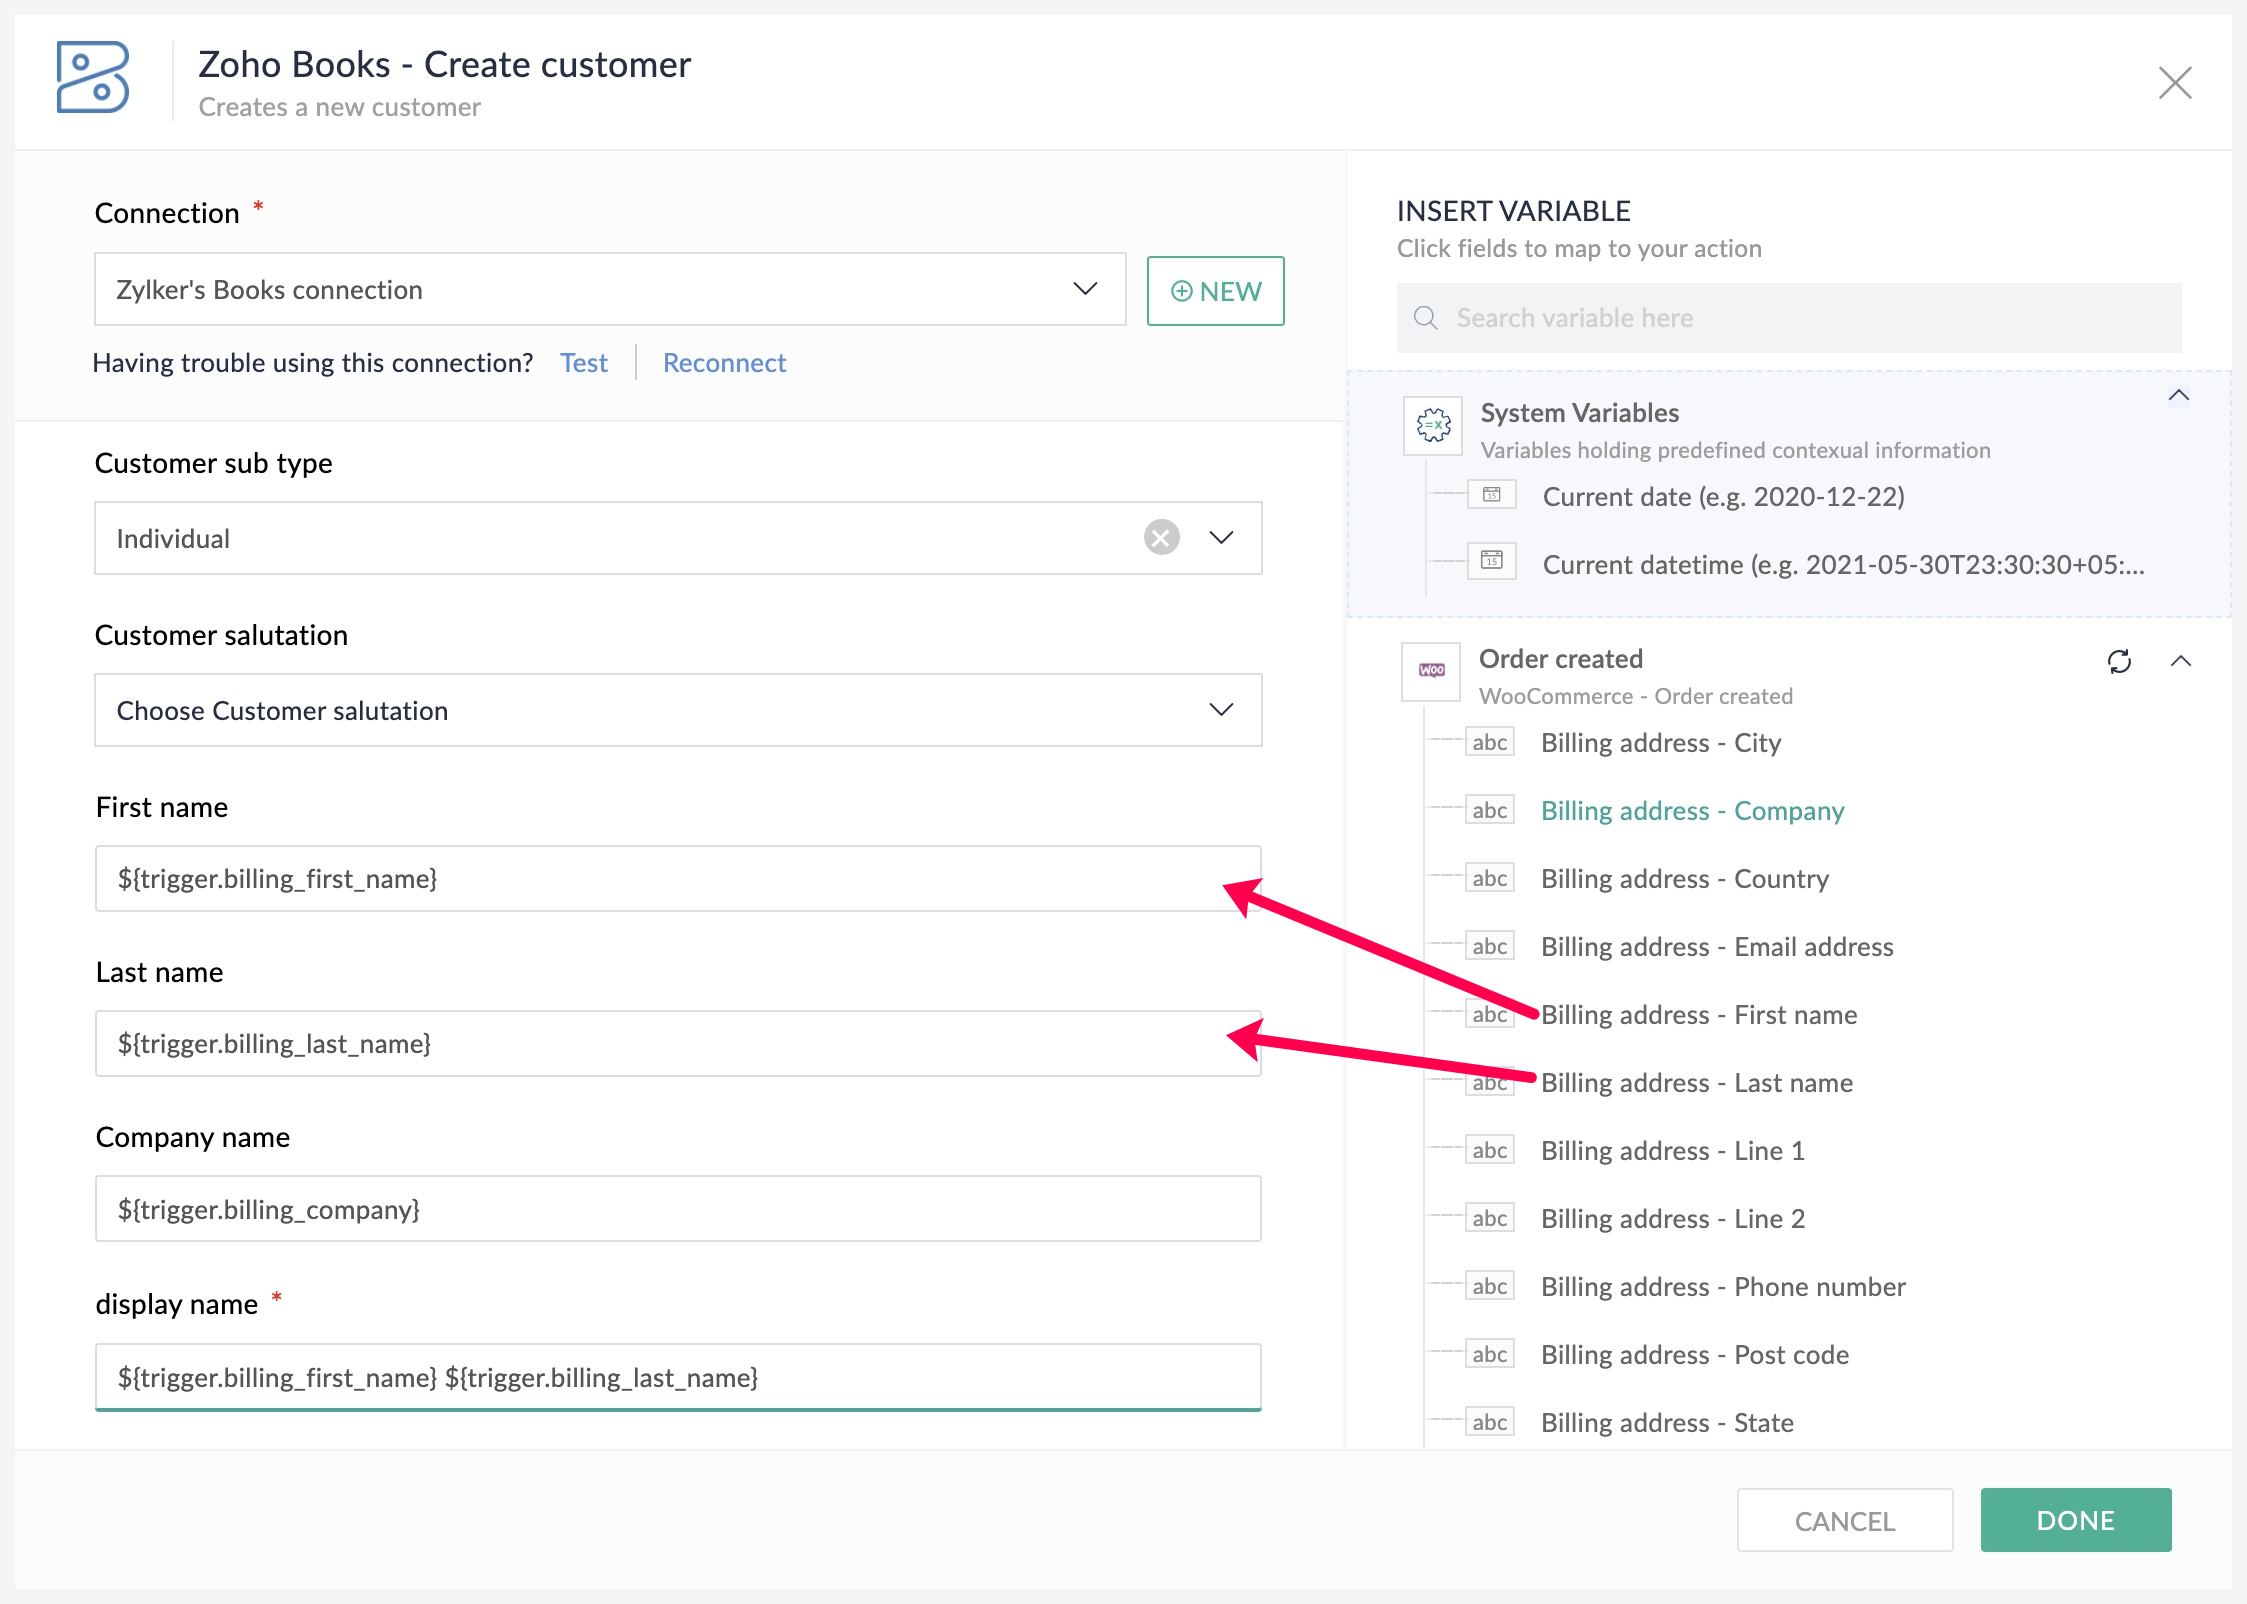Click the Test connection link

583,363
